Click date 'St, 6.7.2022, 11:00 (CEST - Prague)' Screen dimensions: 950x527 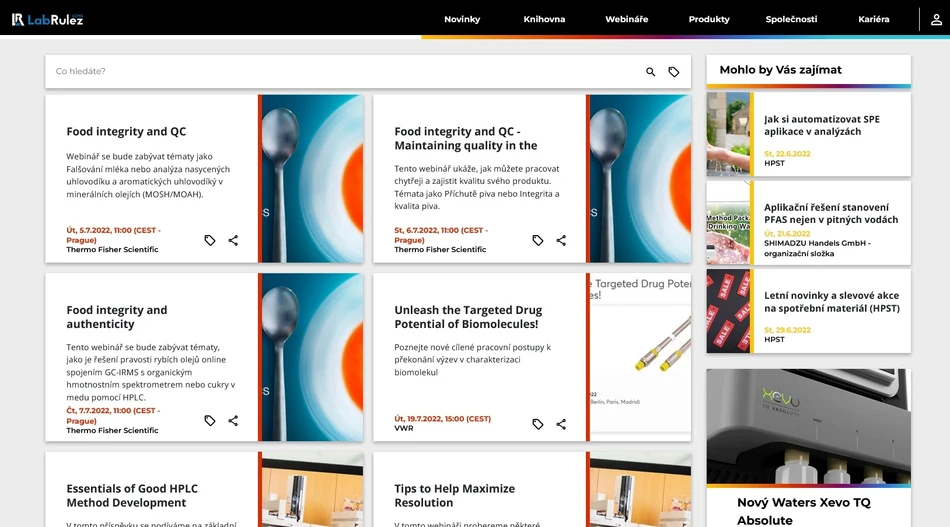point(441,235)
